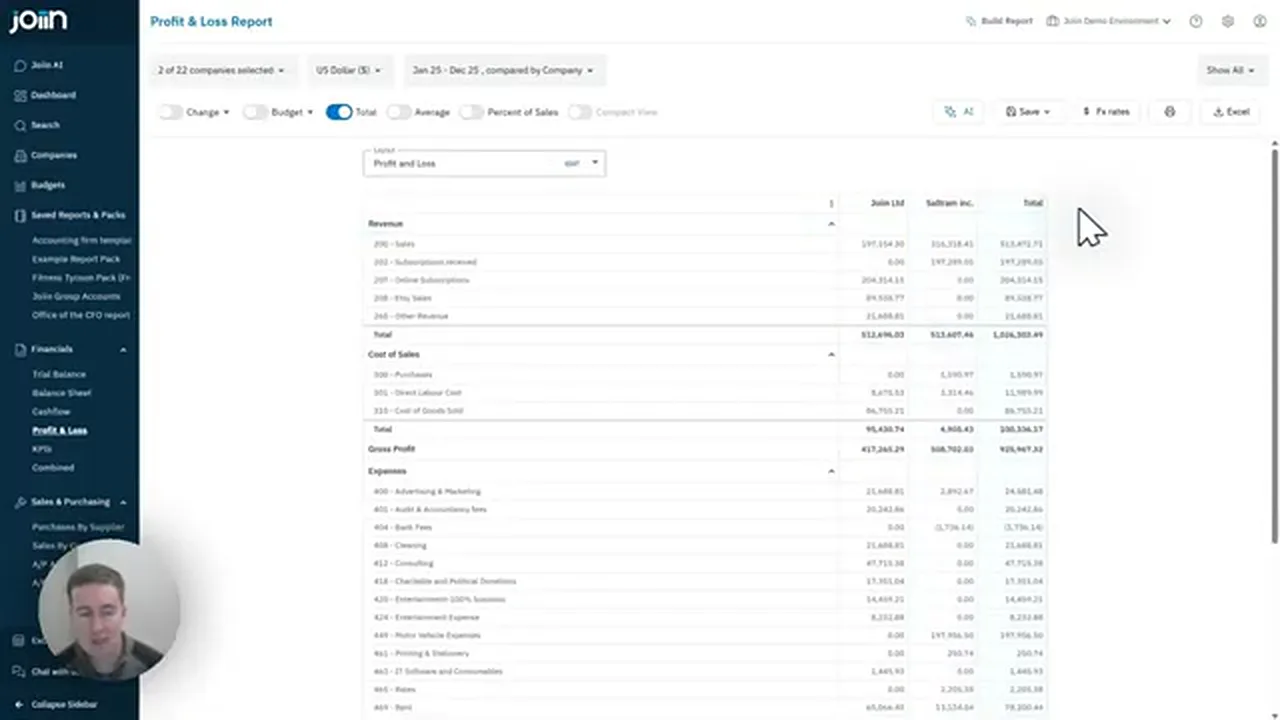Collapse the Cost of Sales section
This screenshot has height=720, width=1280.
pos(831,354)
